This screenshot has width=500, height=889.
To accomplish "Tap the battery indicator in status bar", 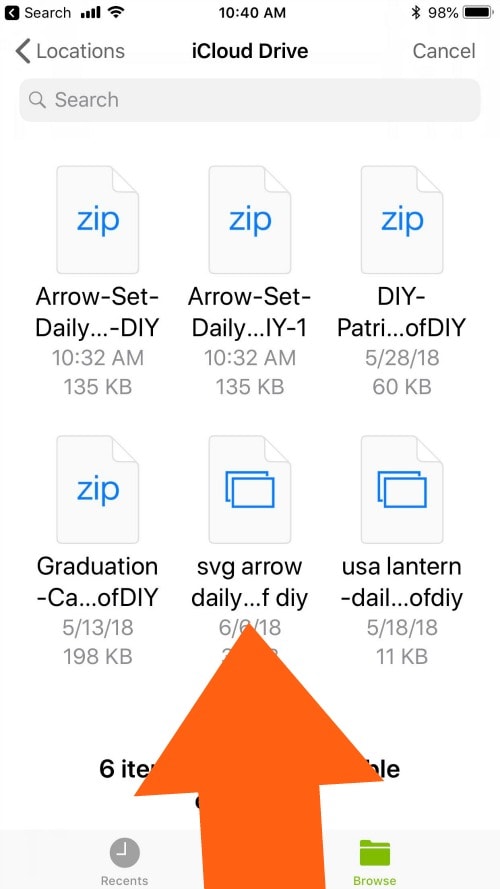I will 478,12.
